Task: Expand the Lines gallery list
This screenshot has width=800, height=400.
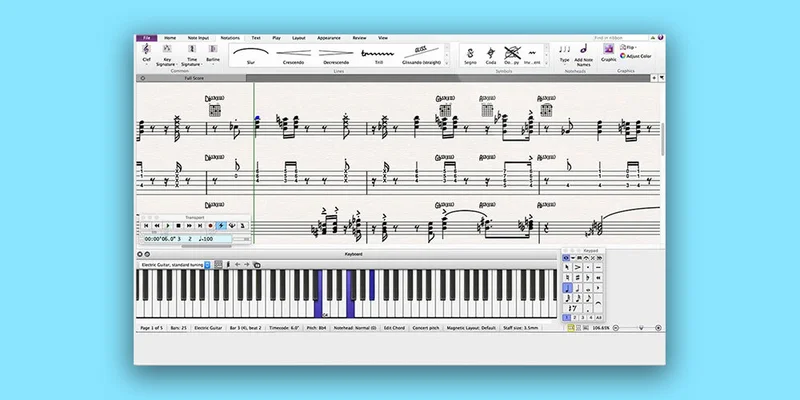Action: point(447,63)
